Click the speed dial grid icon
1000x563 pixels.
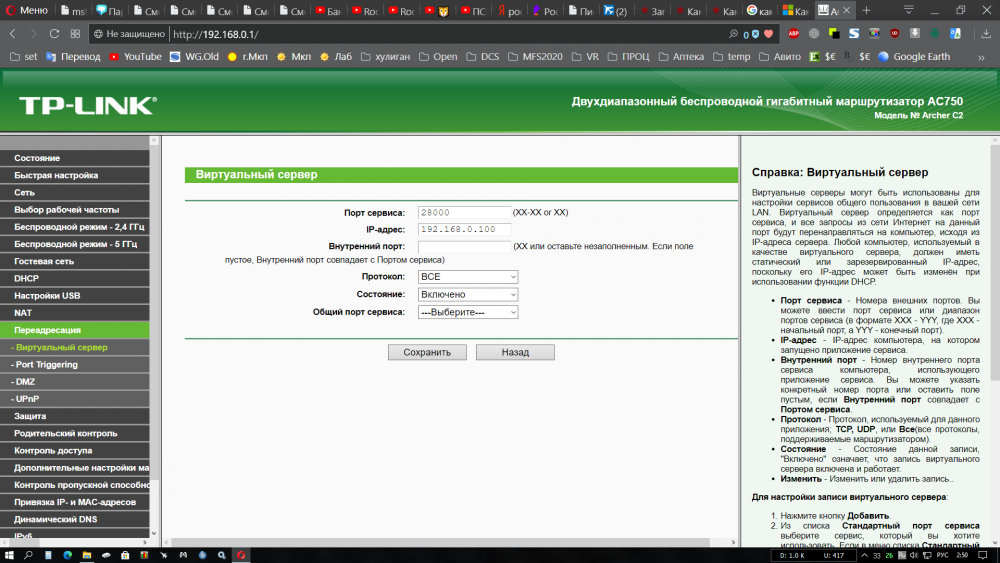(x=76, y=34)
